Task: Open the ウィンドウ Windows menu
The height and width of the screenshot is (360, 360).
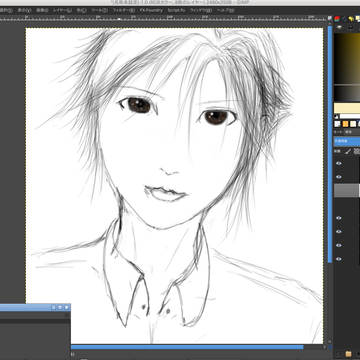Action: [x=201, y=10]
